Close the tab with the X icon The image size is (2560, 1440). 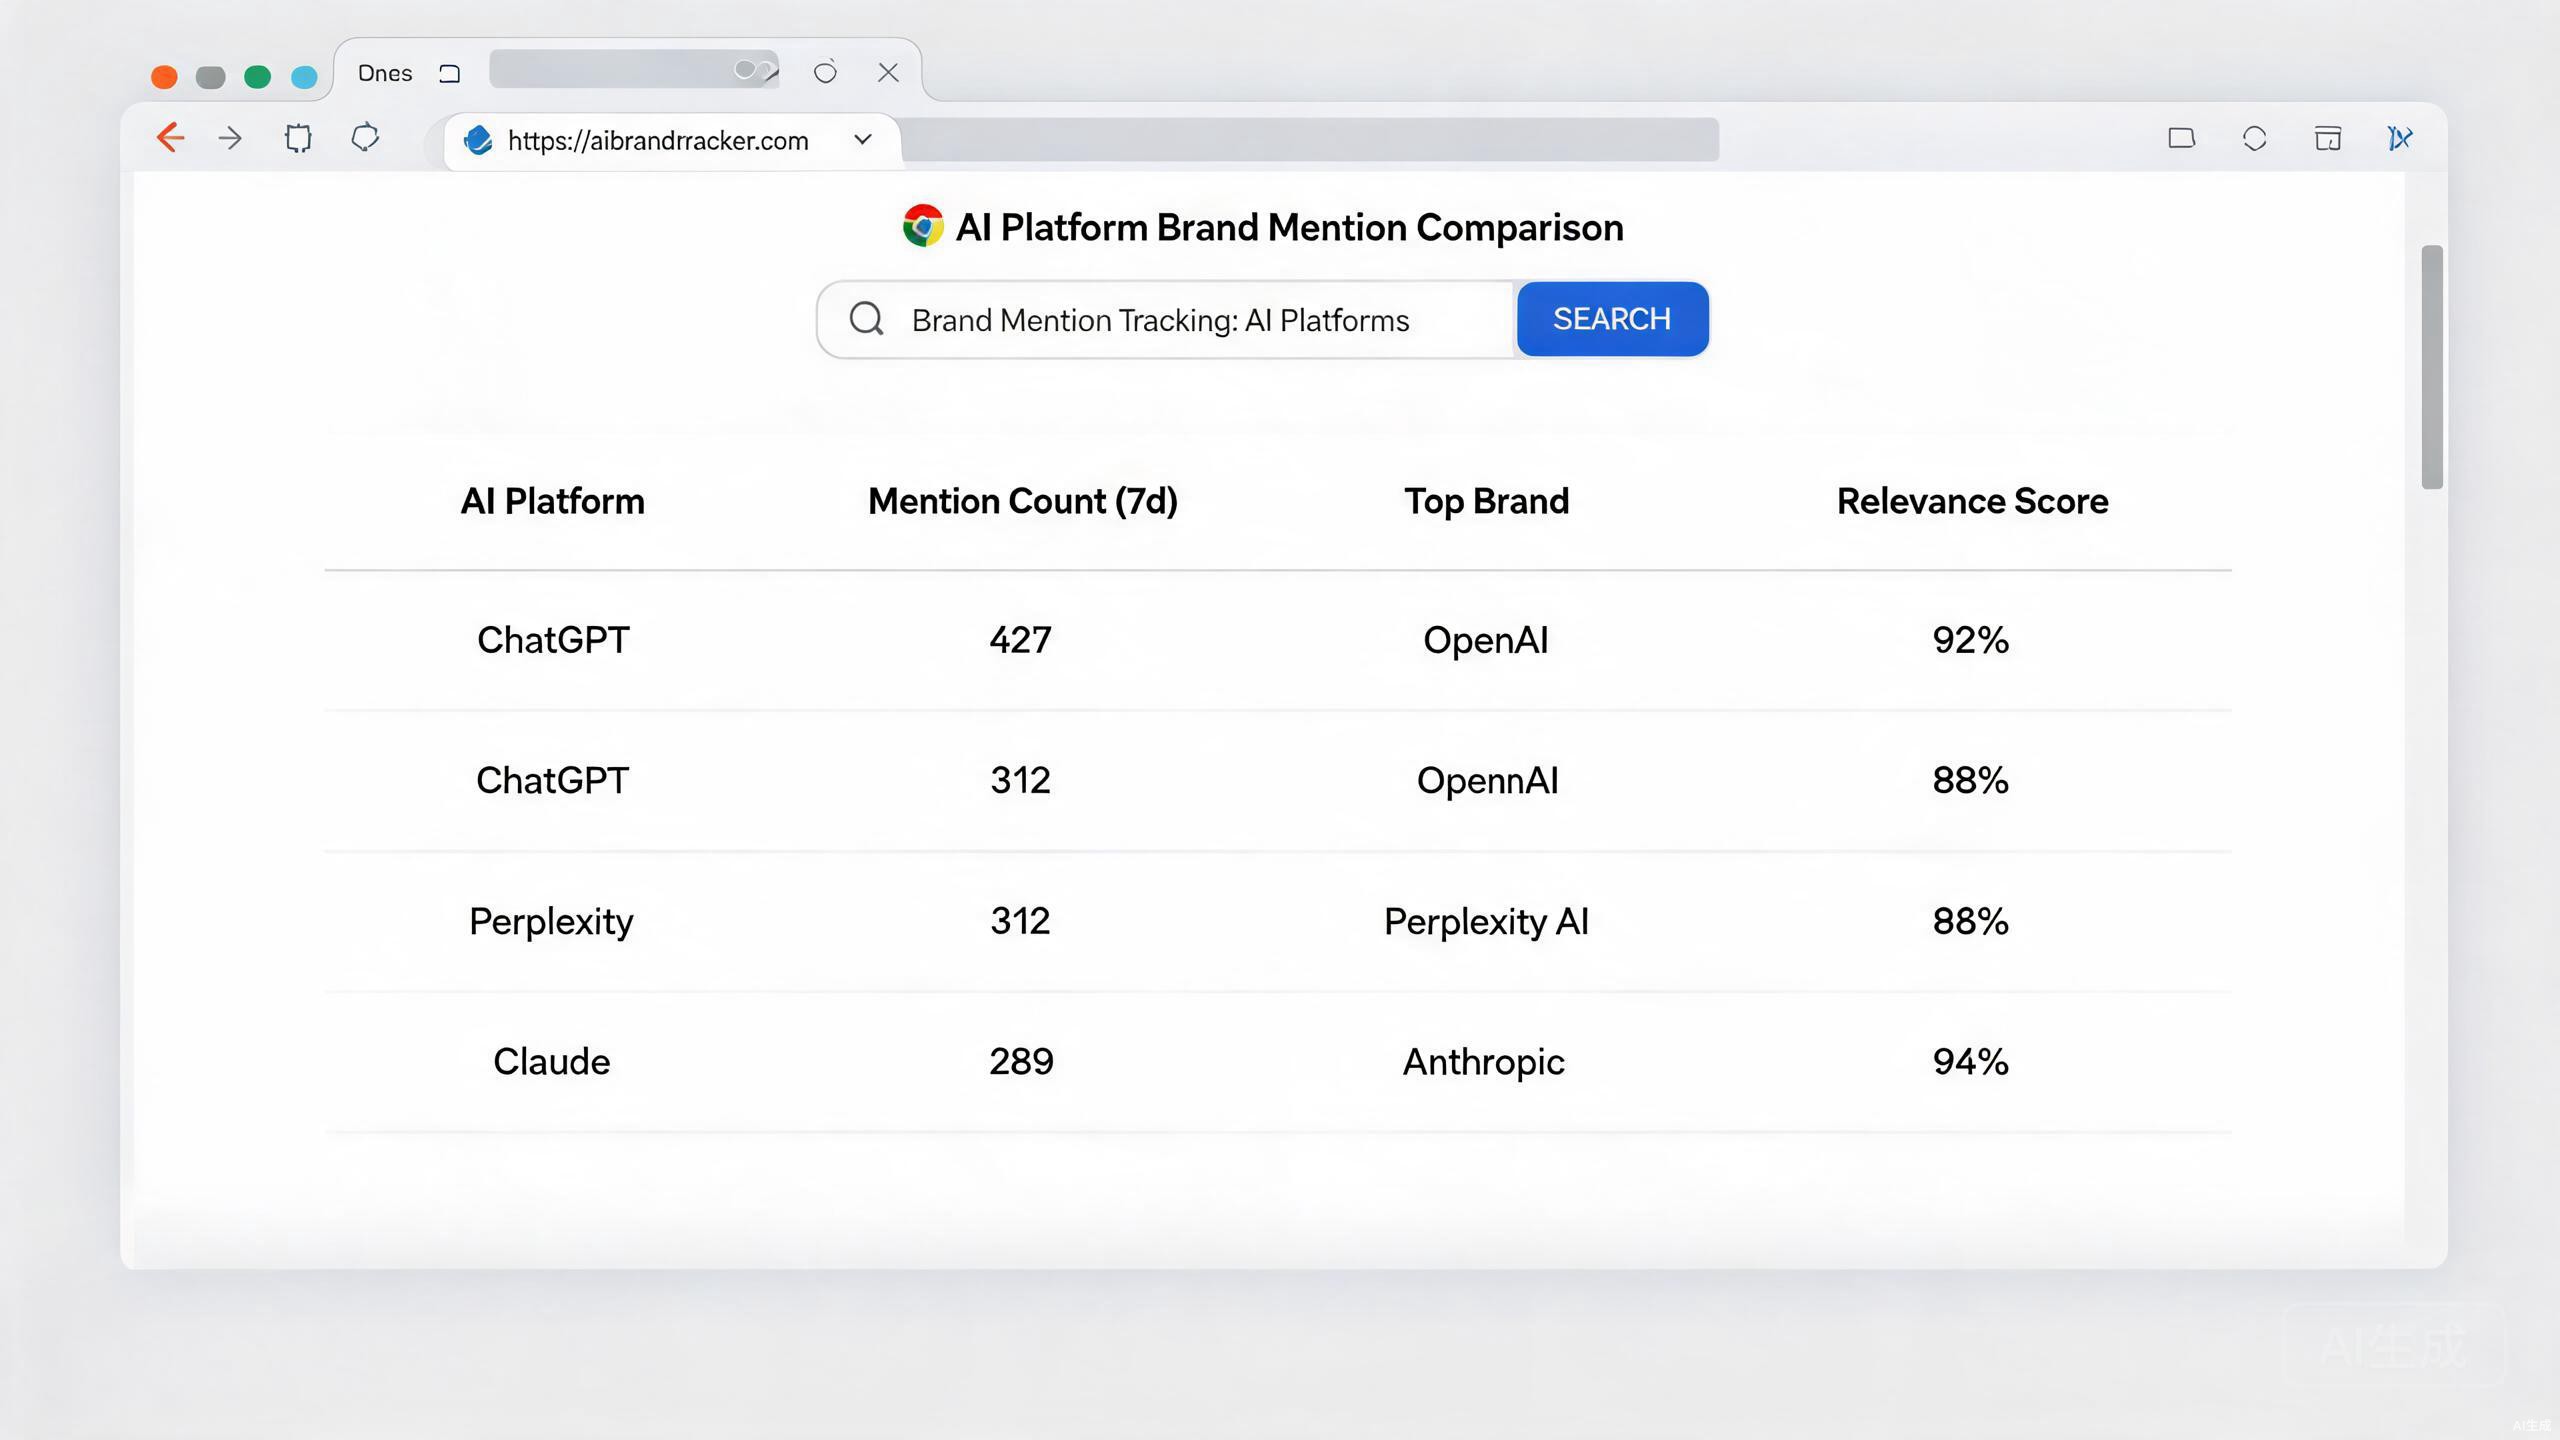[888, 72]
